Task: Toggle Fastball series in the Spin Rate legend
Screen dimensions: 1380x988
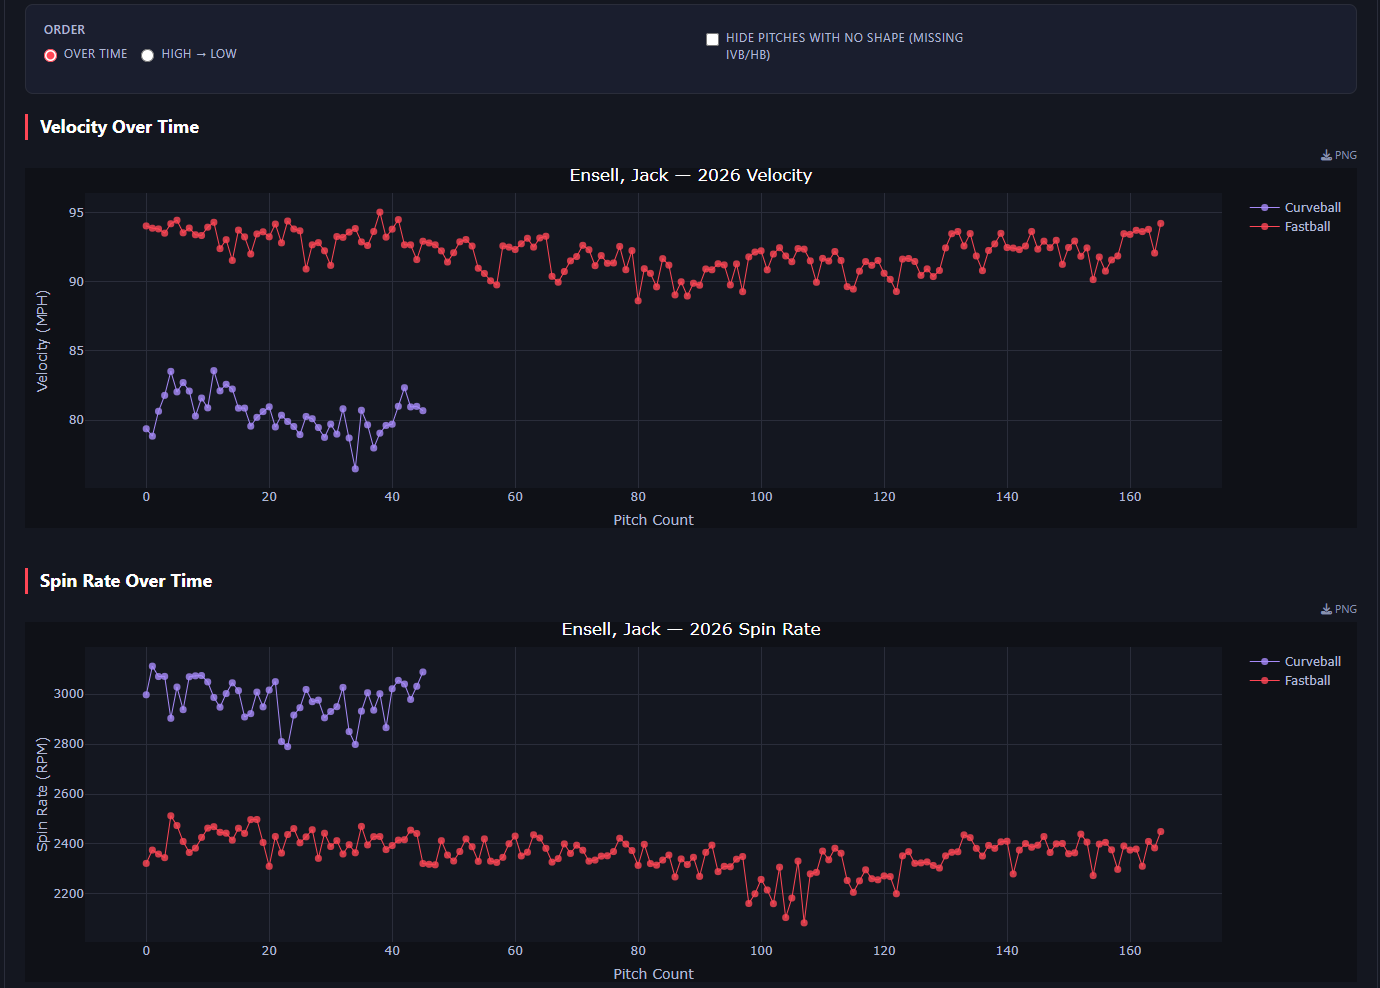Action: tap(1291, 681)
